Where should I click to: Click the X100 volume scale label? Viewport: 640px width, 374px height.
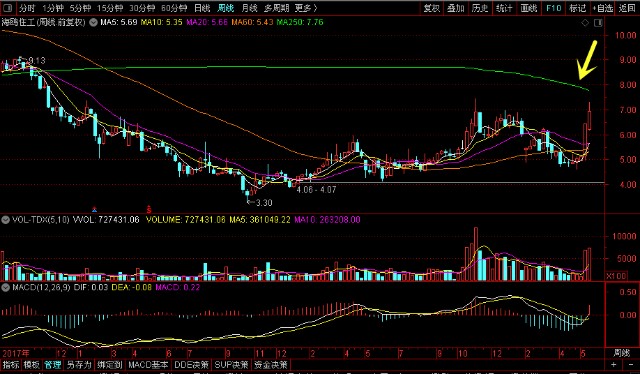point(616,276)
